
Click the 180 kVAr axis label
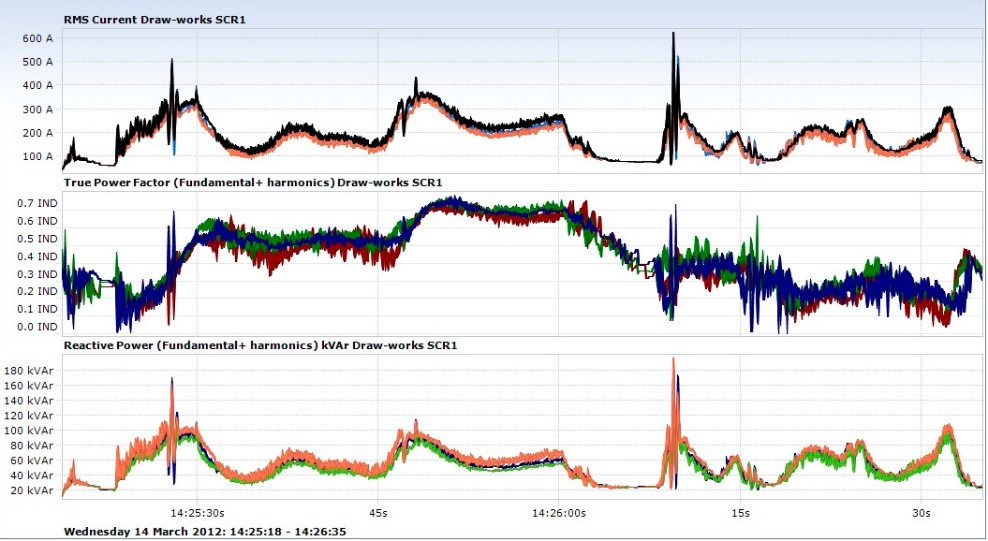29,370
